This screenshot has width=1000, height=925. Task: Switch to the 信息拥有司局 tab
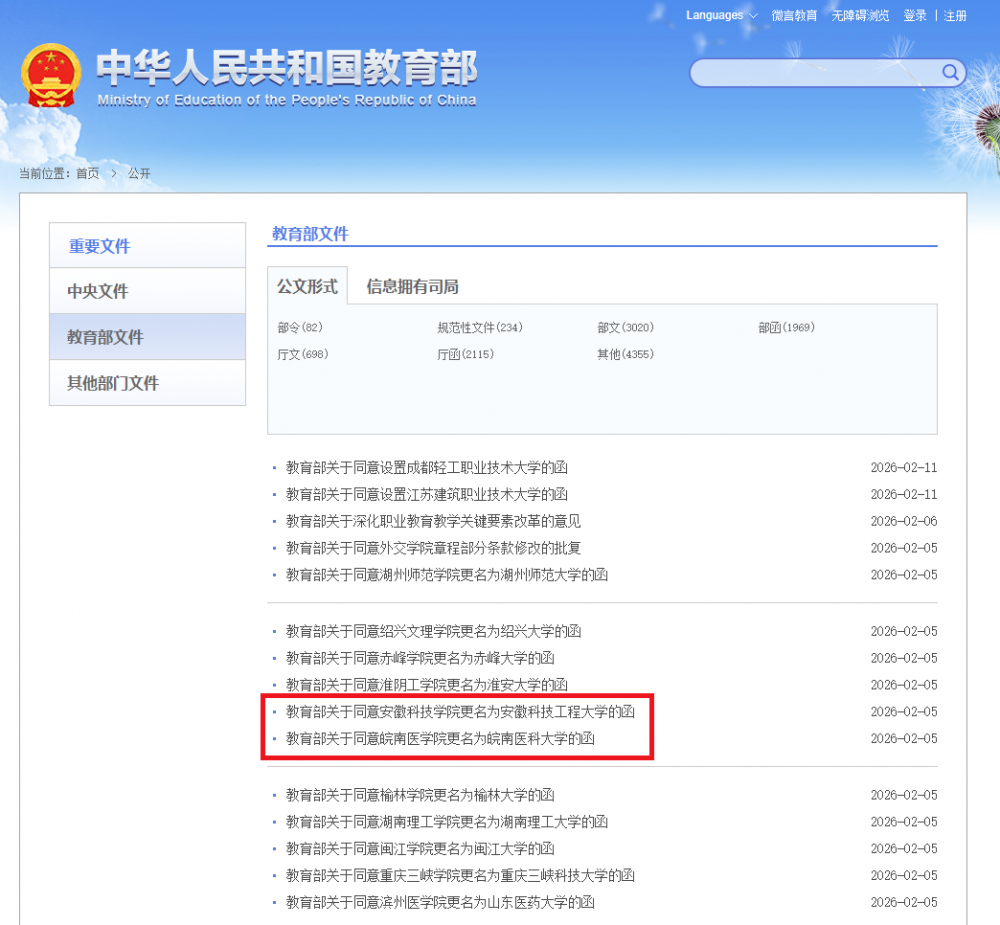(409, 284)
